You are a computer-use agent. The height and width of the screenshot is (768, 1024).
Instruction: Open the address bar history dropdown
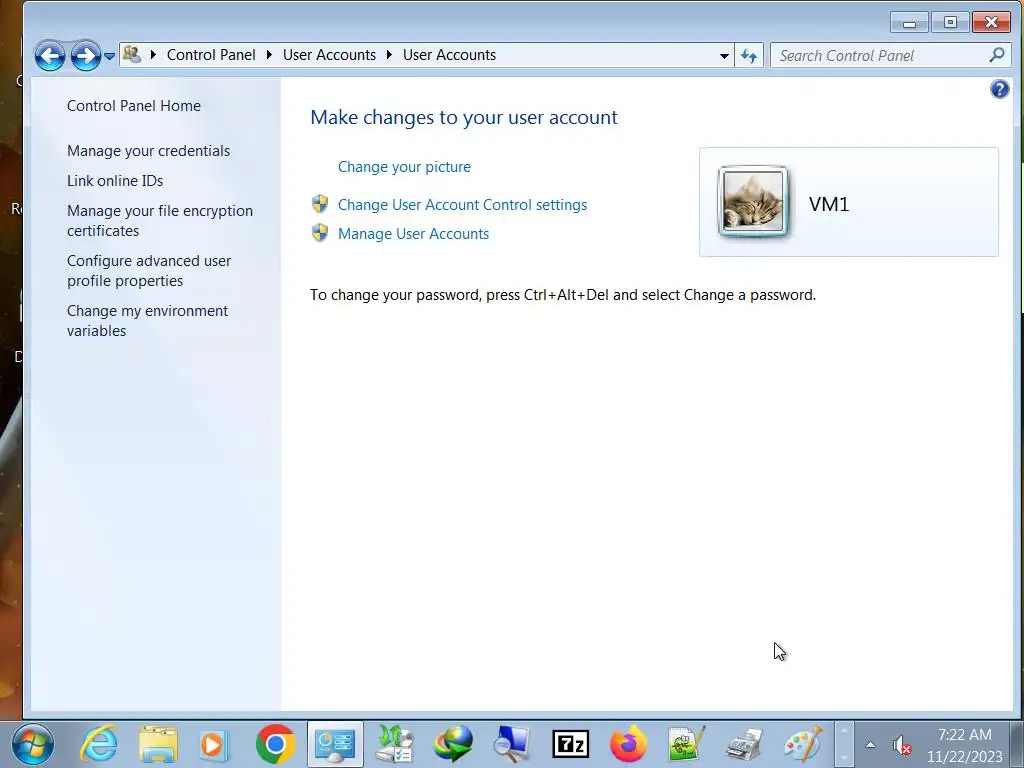point(724,56)
